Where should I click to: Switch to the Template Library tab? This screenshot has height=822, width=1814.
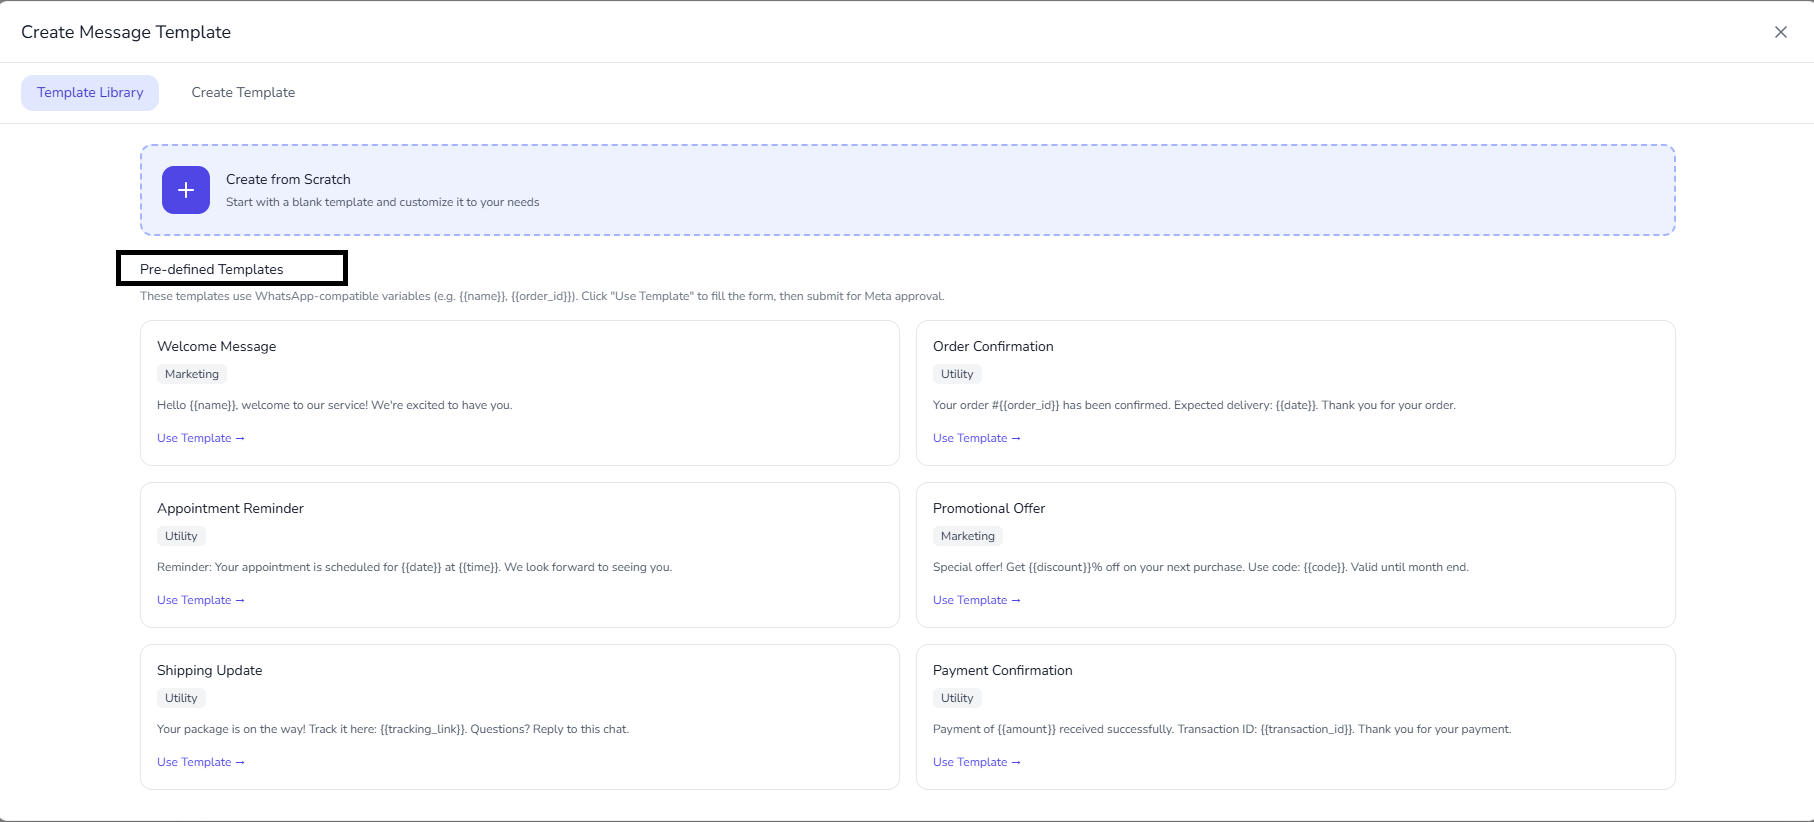pos(90,93)
